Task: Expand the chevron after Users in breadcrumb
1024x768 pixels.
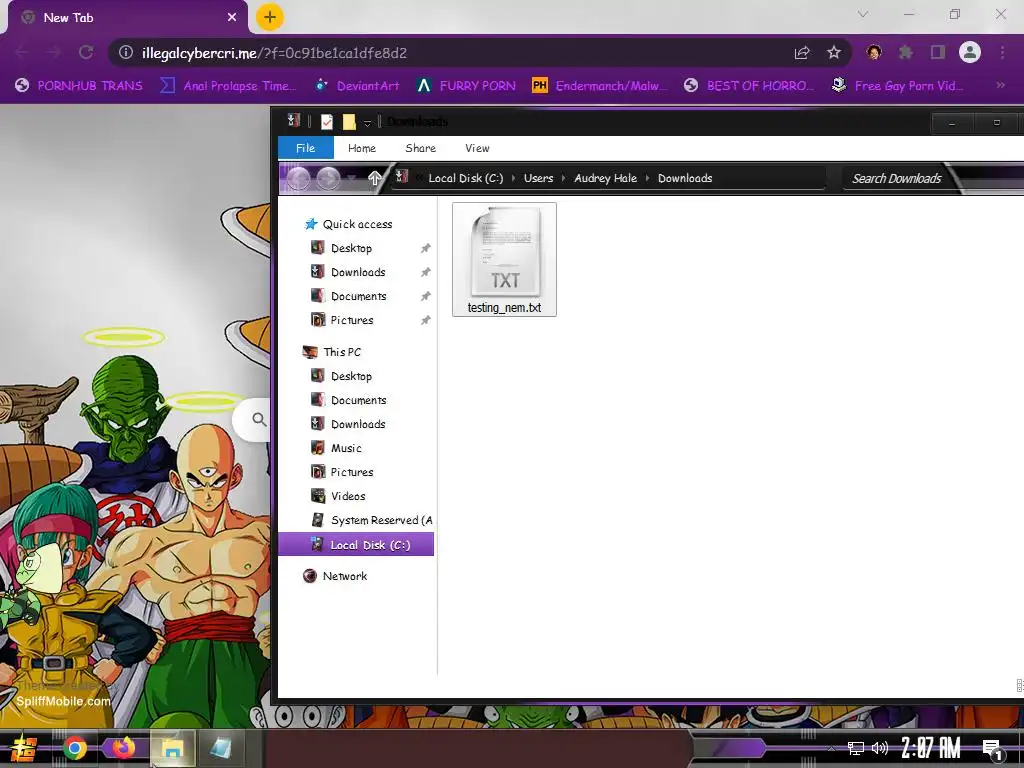Action: click(x=564, y=178)
